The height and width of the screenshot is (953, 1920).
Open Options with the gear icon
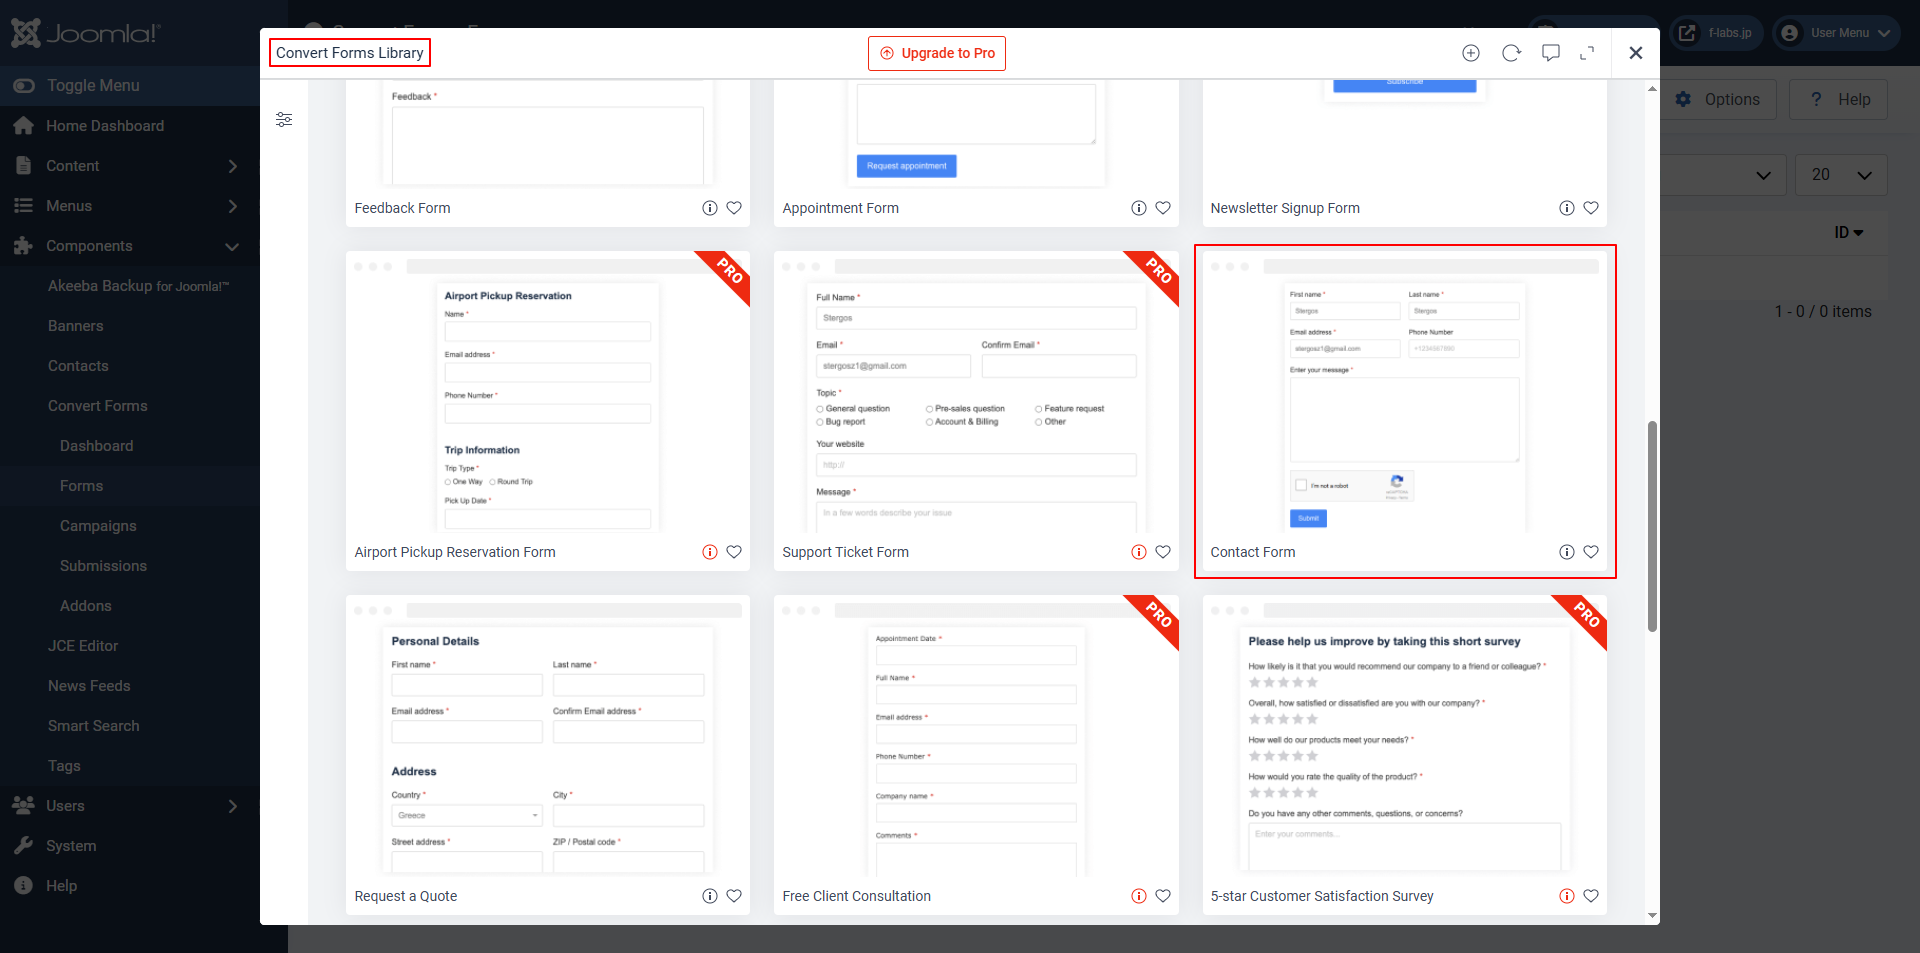1718,99
